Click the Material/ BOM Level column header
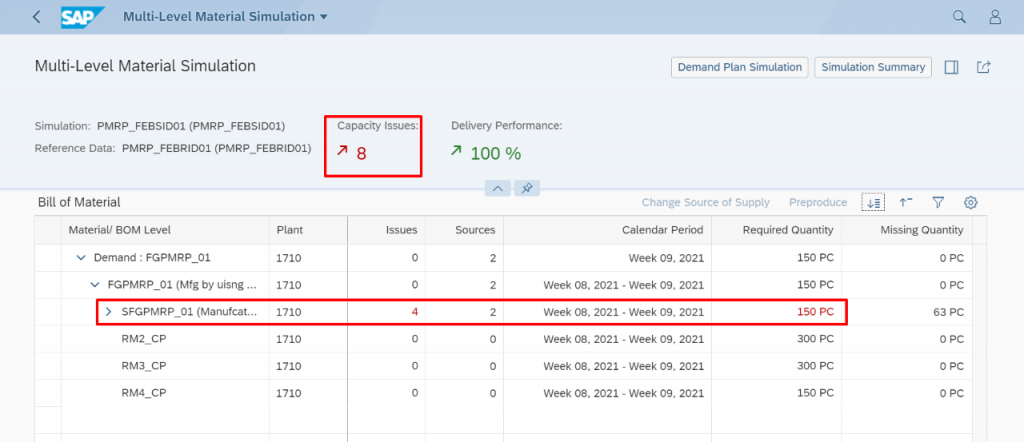The image size is (1024, 442). 165,230
